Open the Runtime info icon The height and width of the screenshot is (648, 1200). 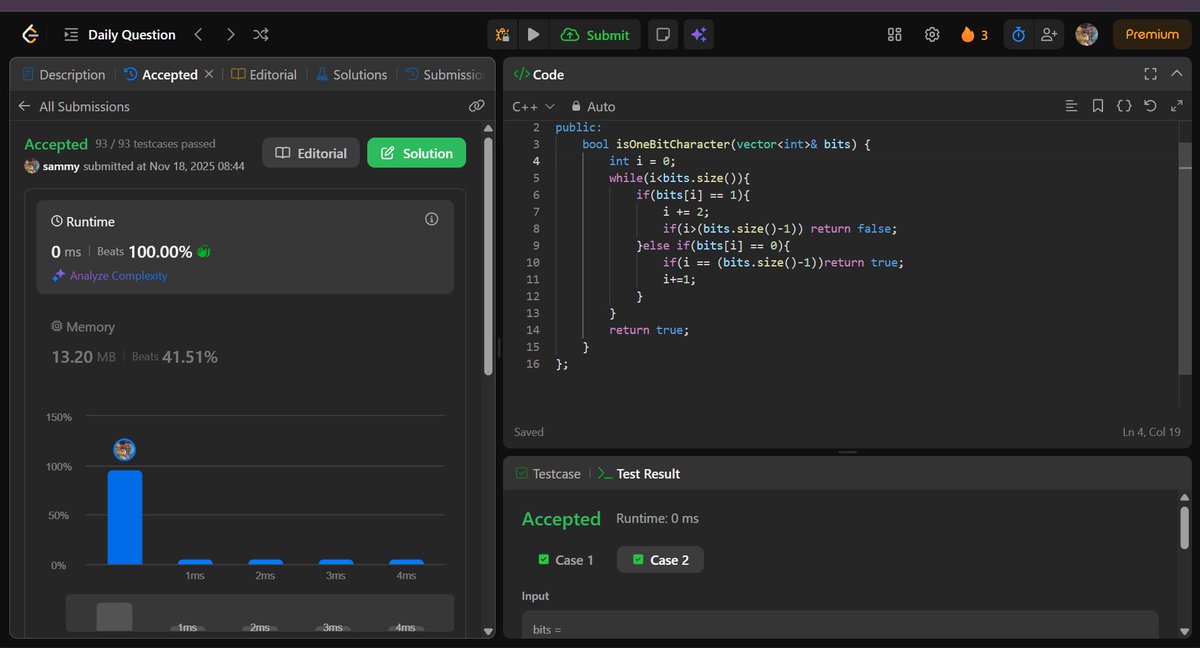pyautogui.click(x=432, y=219)
